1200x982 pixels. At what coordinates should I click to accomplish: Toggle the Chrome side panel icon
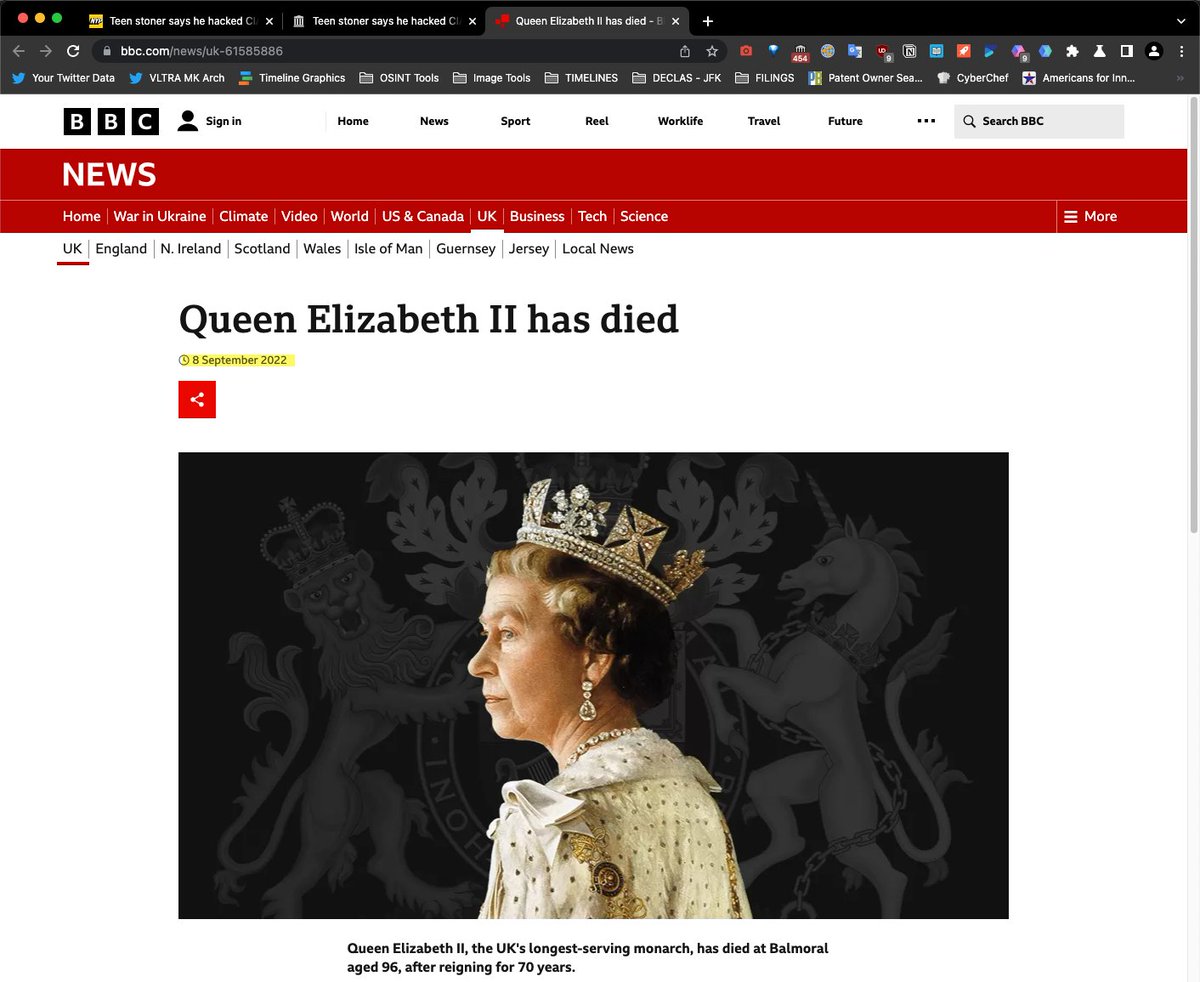pos(1127,51)
